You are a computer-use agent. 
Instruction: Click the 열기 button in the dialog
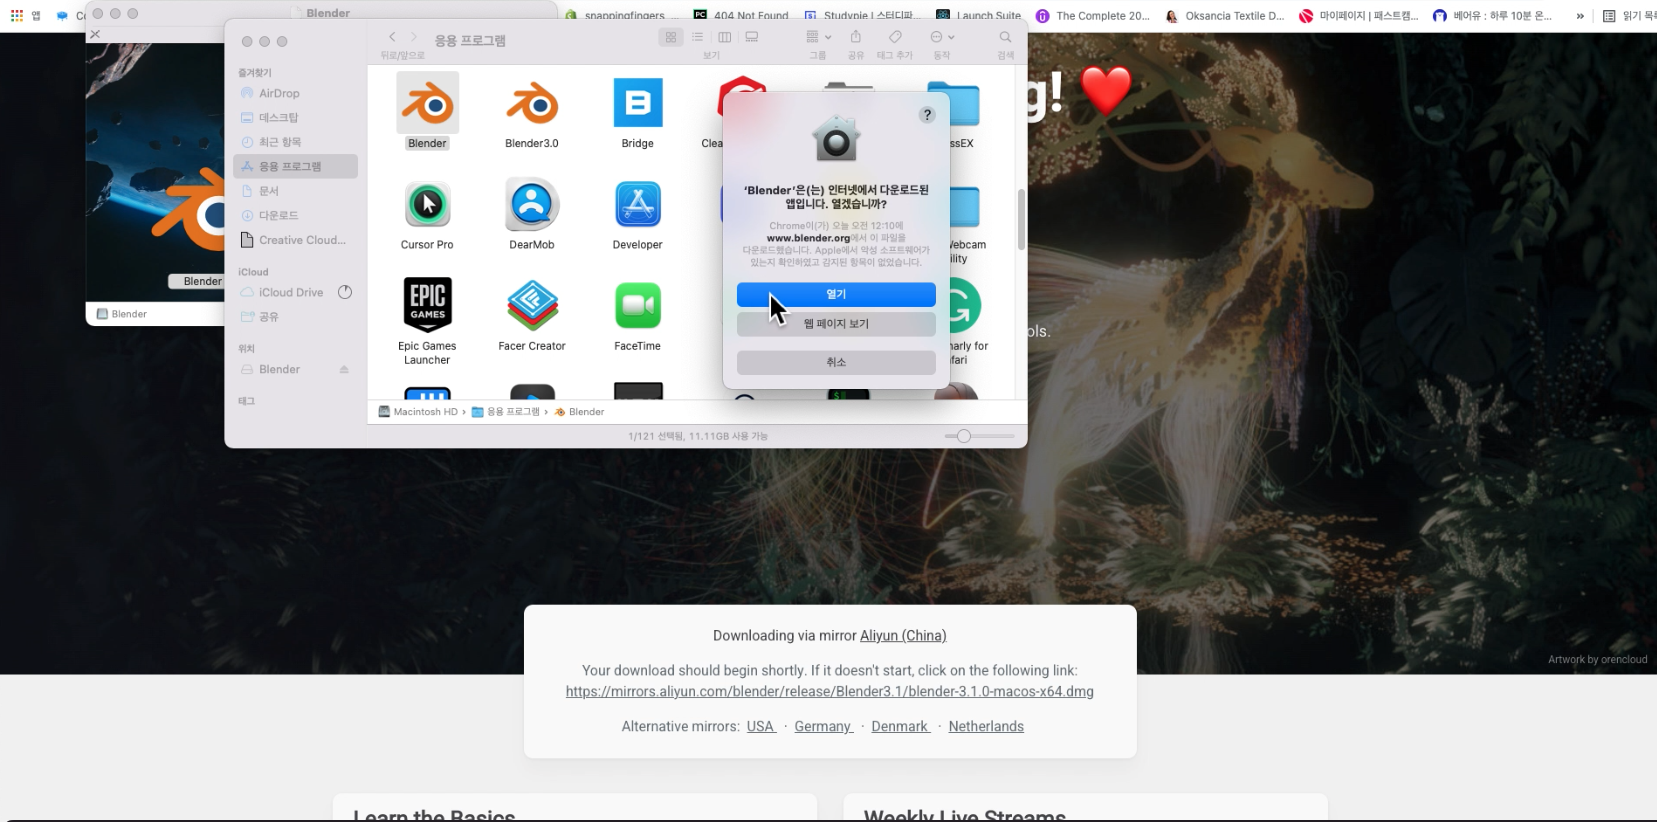point(836,294)
